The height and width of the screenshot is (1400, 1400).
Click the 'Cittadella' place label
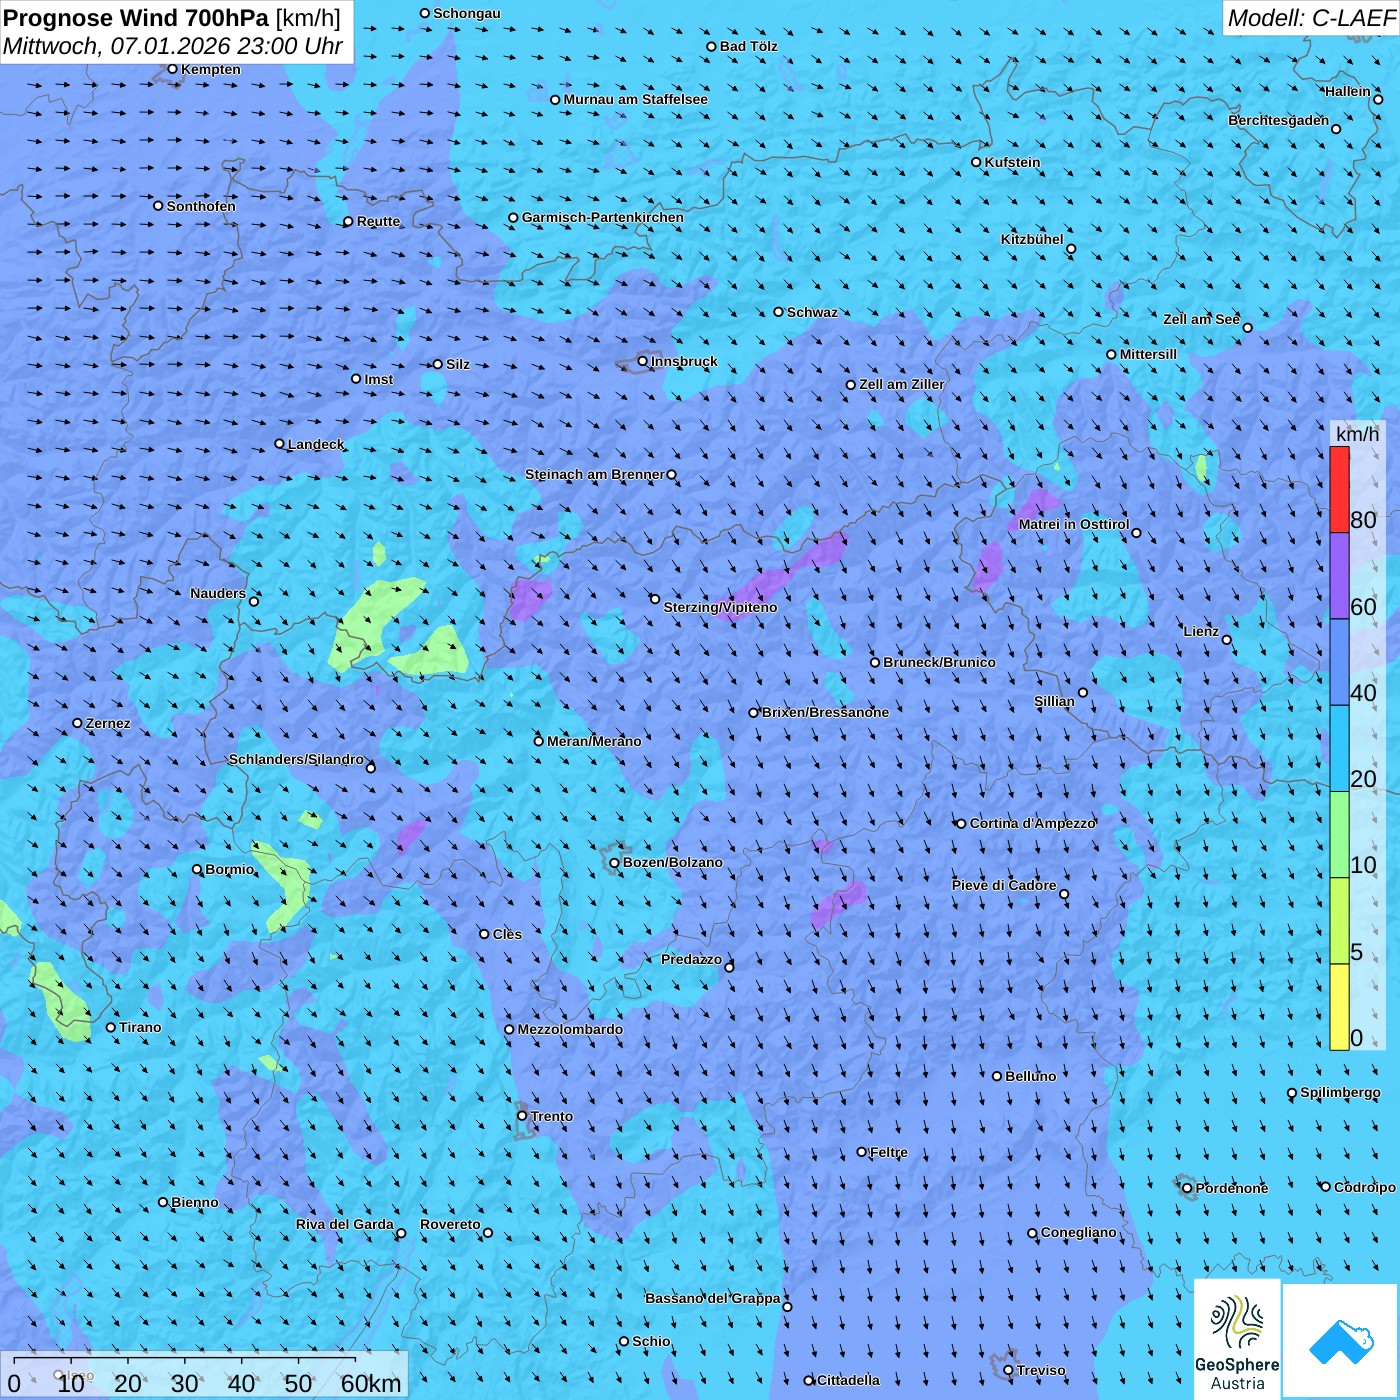pos(848,1380)
